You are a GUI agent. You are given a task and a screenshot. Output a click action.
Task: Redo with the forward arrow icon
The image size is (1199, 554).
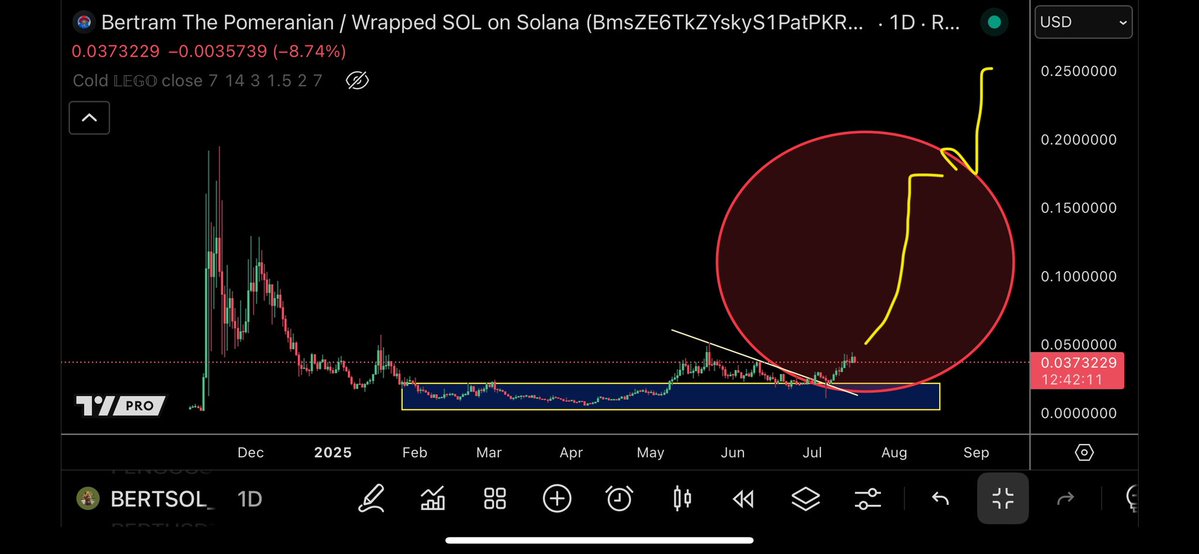(1064, 500)
